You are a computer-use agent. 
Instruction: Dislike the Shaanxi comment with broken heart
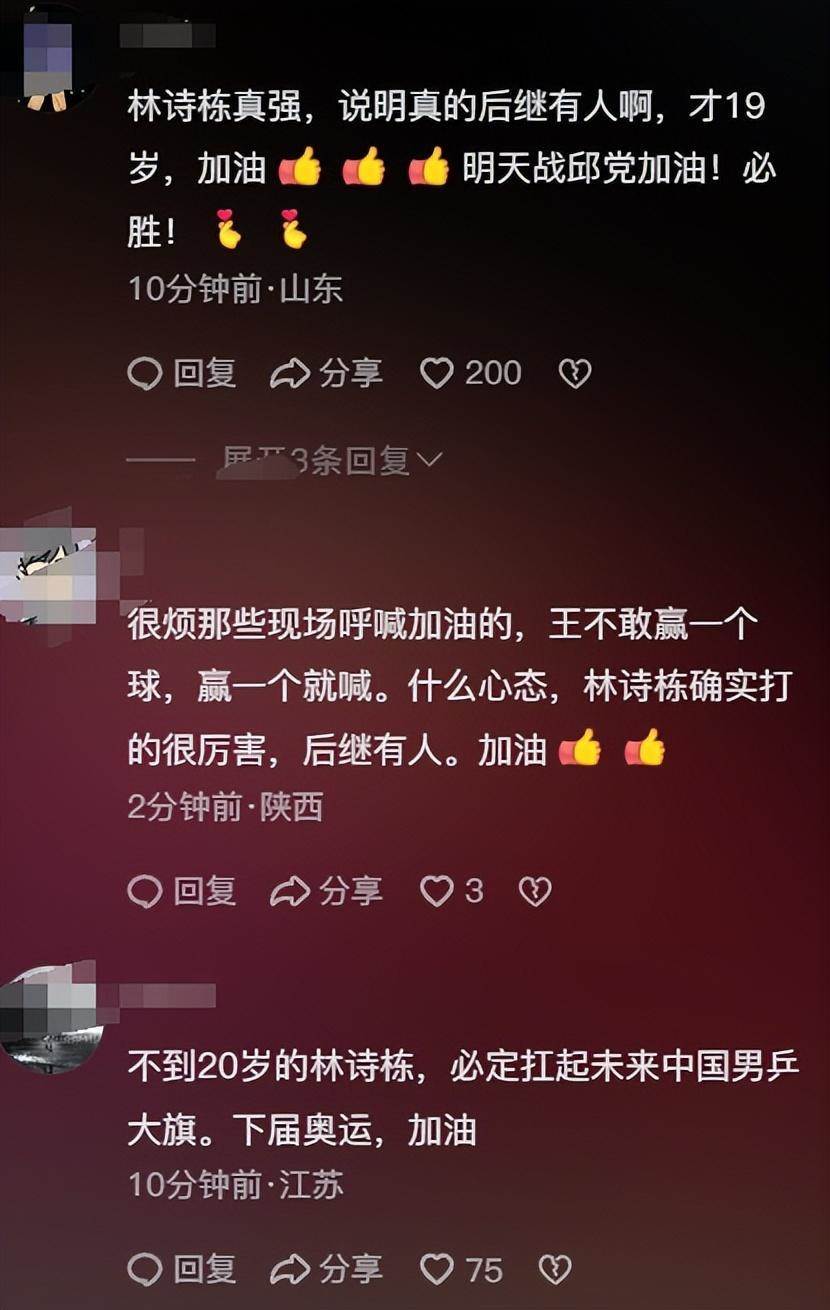pos(535,891)
